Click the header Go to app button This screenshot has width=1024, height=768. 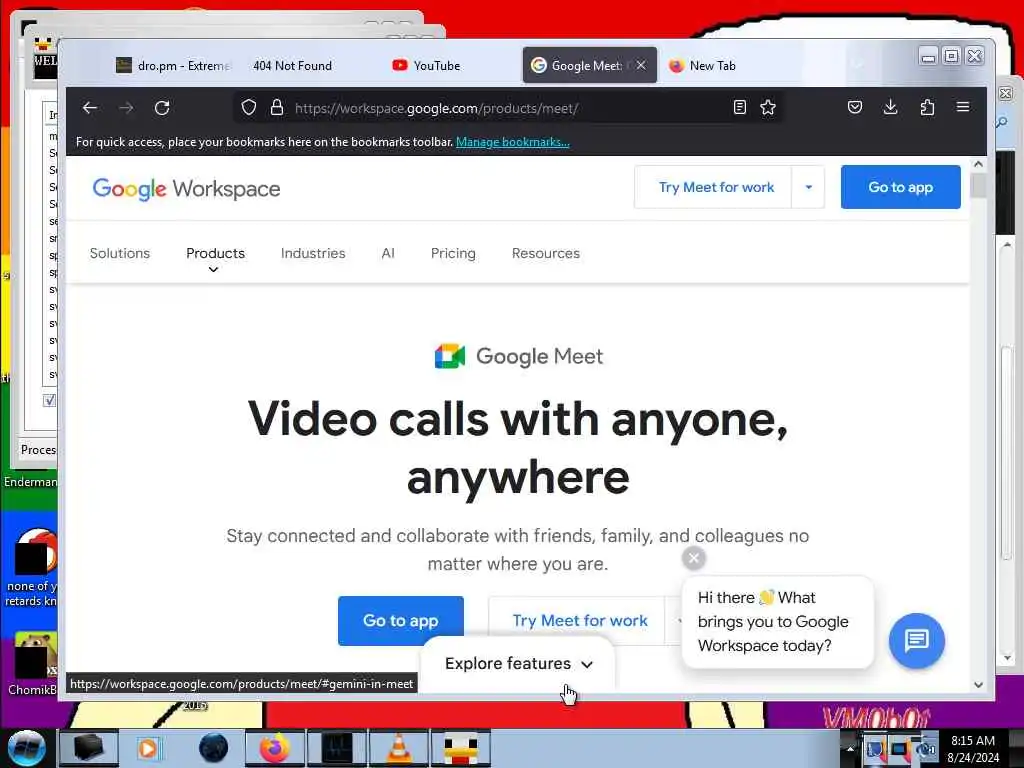click(x=900, y=187)
